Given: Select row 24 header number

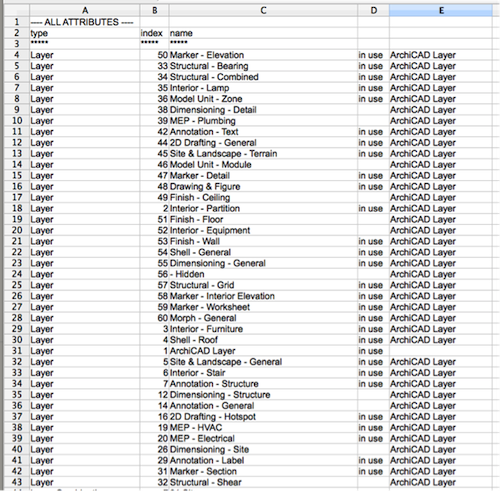Looking at the screenshot, I should 17,274.
